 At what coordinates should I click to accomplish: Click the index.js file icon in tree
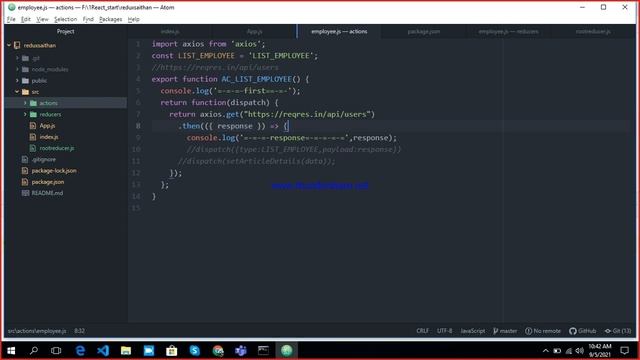pos(33,137)
